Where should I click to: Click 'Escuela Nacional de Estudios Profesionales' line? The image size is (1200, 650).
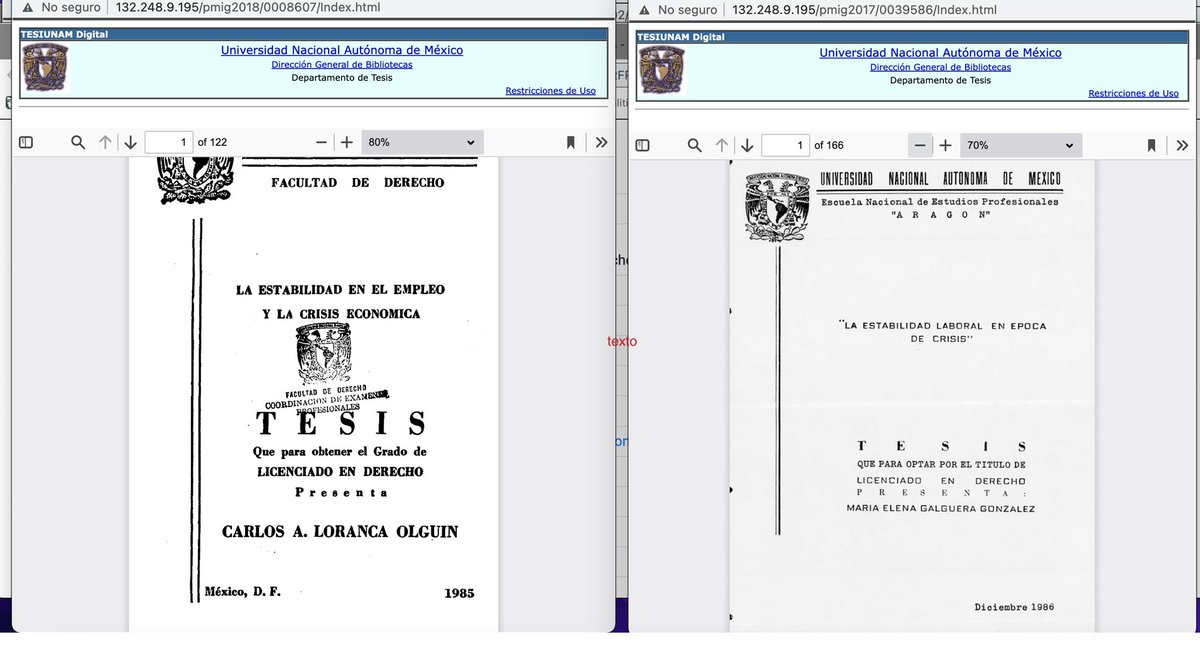[940, 202]
